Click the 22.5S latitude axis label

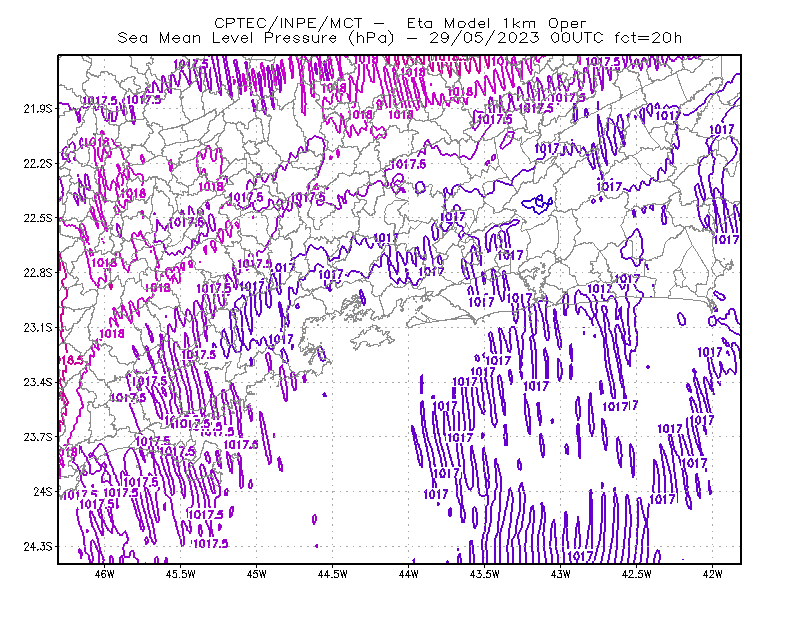[x=38, y=218]
